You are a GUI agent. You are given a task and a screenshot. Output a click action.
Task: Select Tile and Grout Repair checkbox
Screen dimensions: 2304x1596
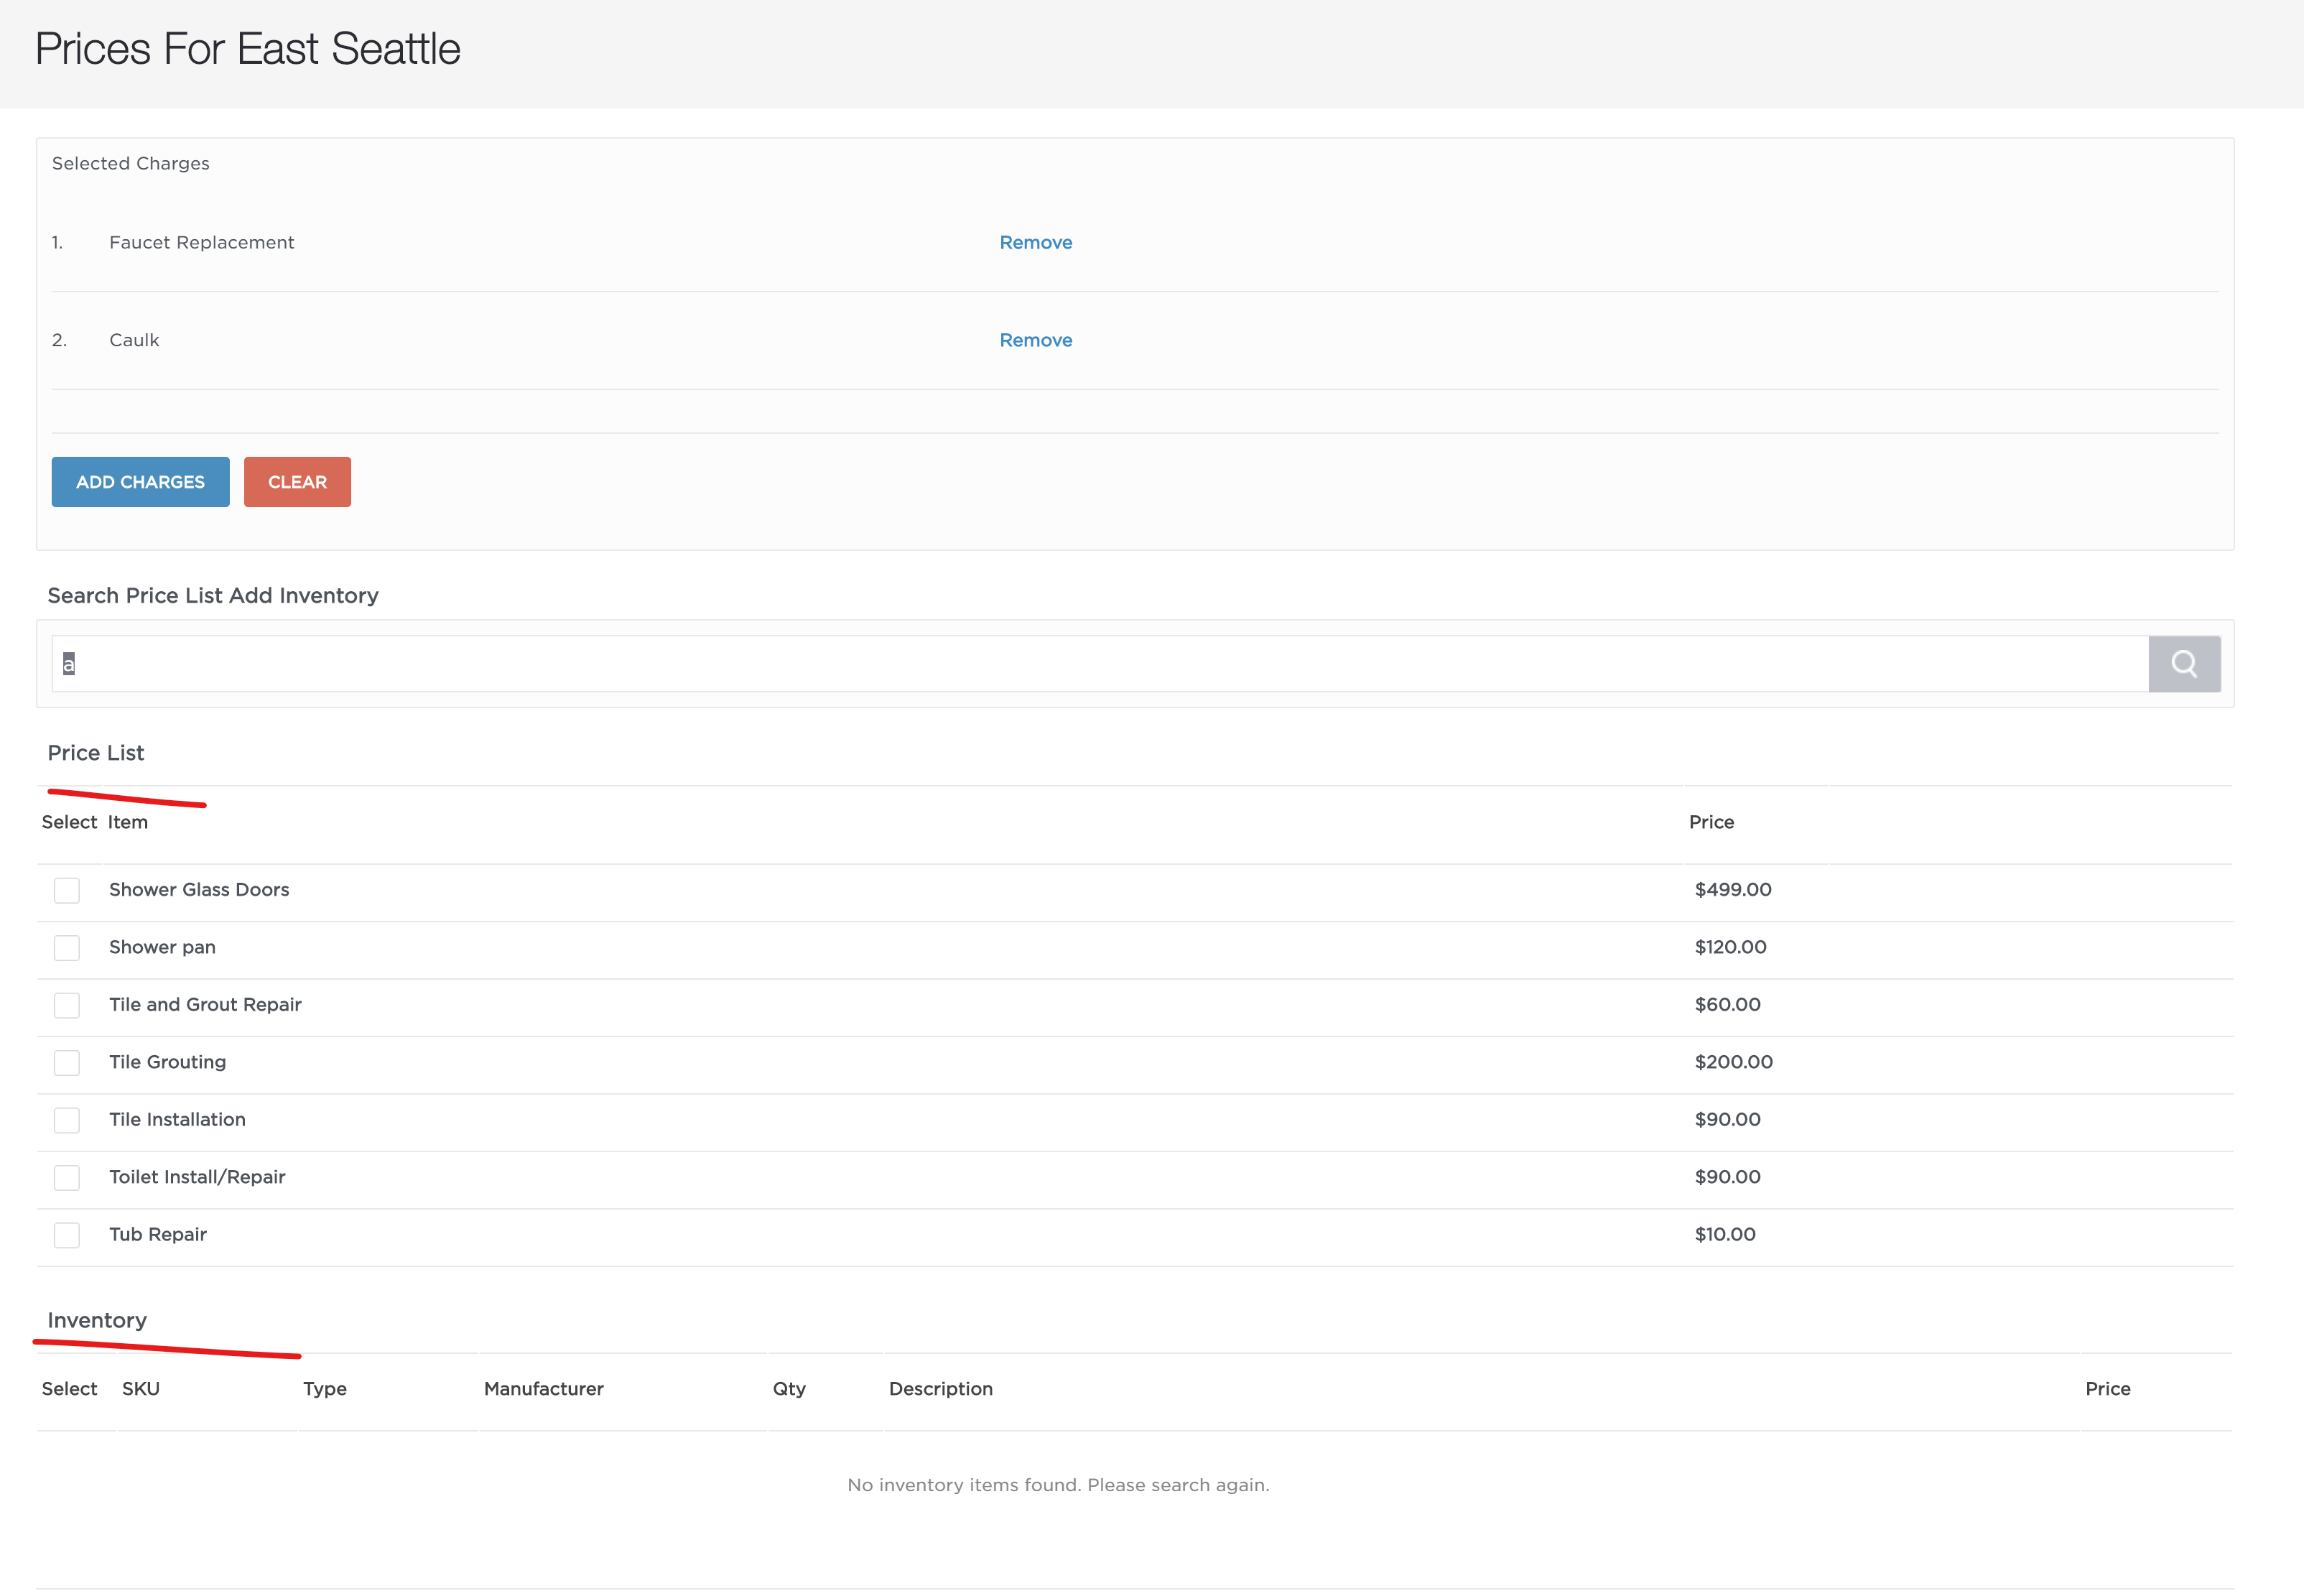(x=67, y=1005)
